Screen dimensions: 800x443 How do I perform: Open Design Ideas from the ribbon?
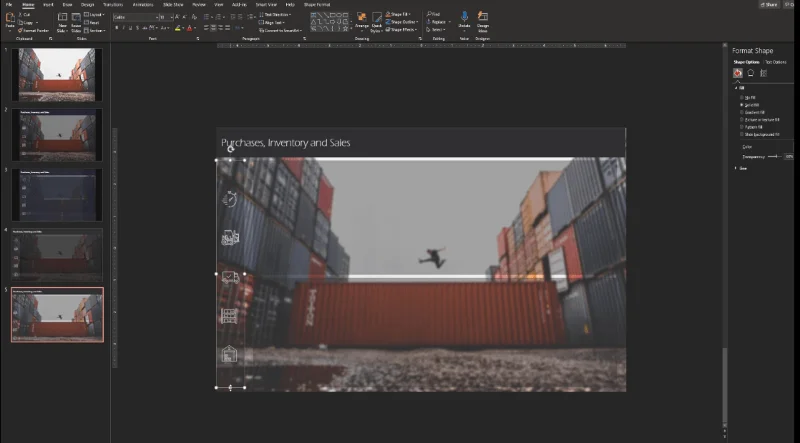(483, 20)
